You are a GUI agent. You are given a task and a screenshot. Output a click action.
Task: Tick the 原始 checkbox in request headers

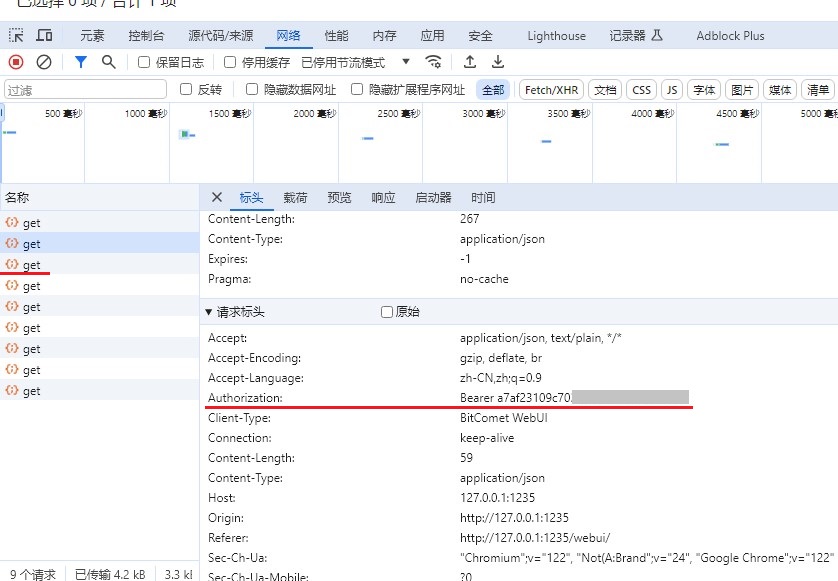pos(387,312)
